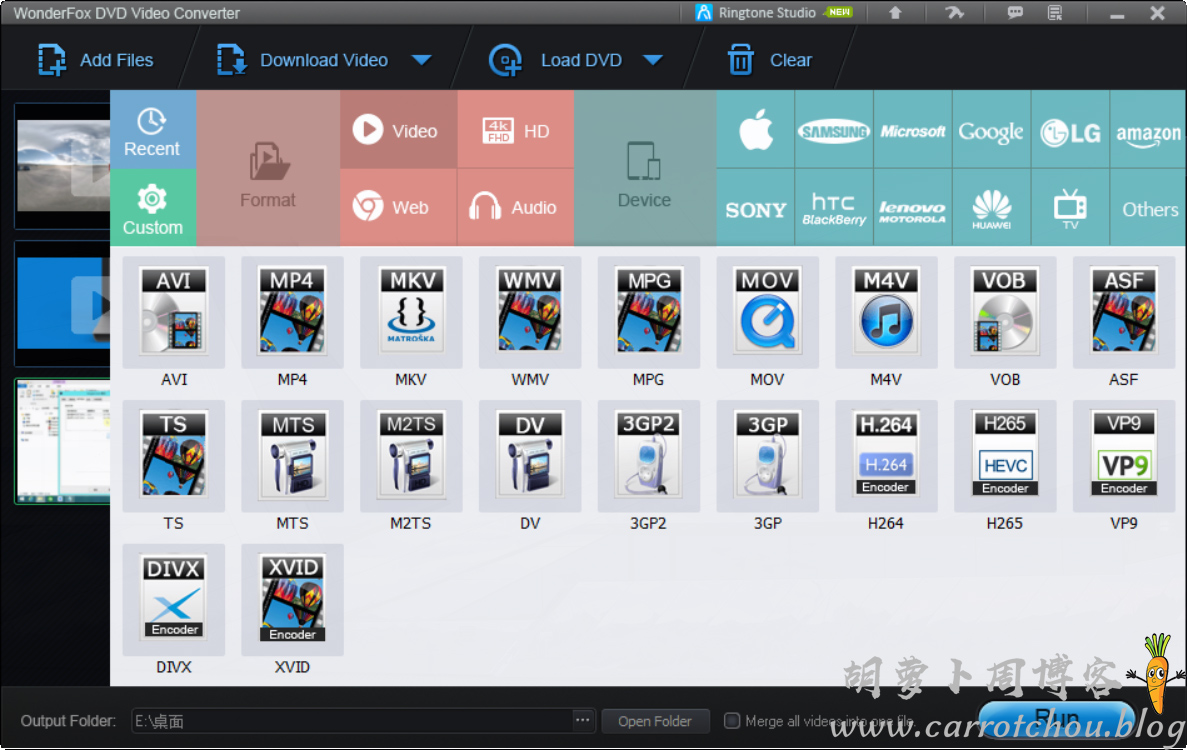The image size is (1187, 750).
Task: Show TV device presets
Action: click(x=1070, y=207)
